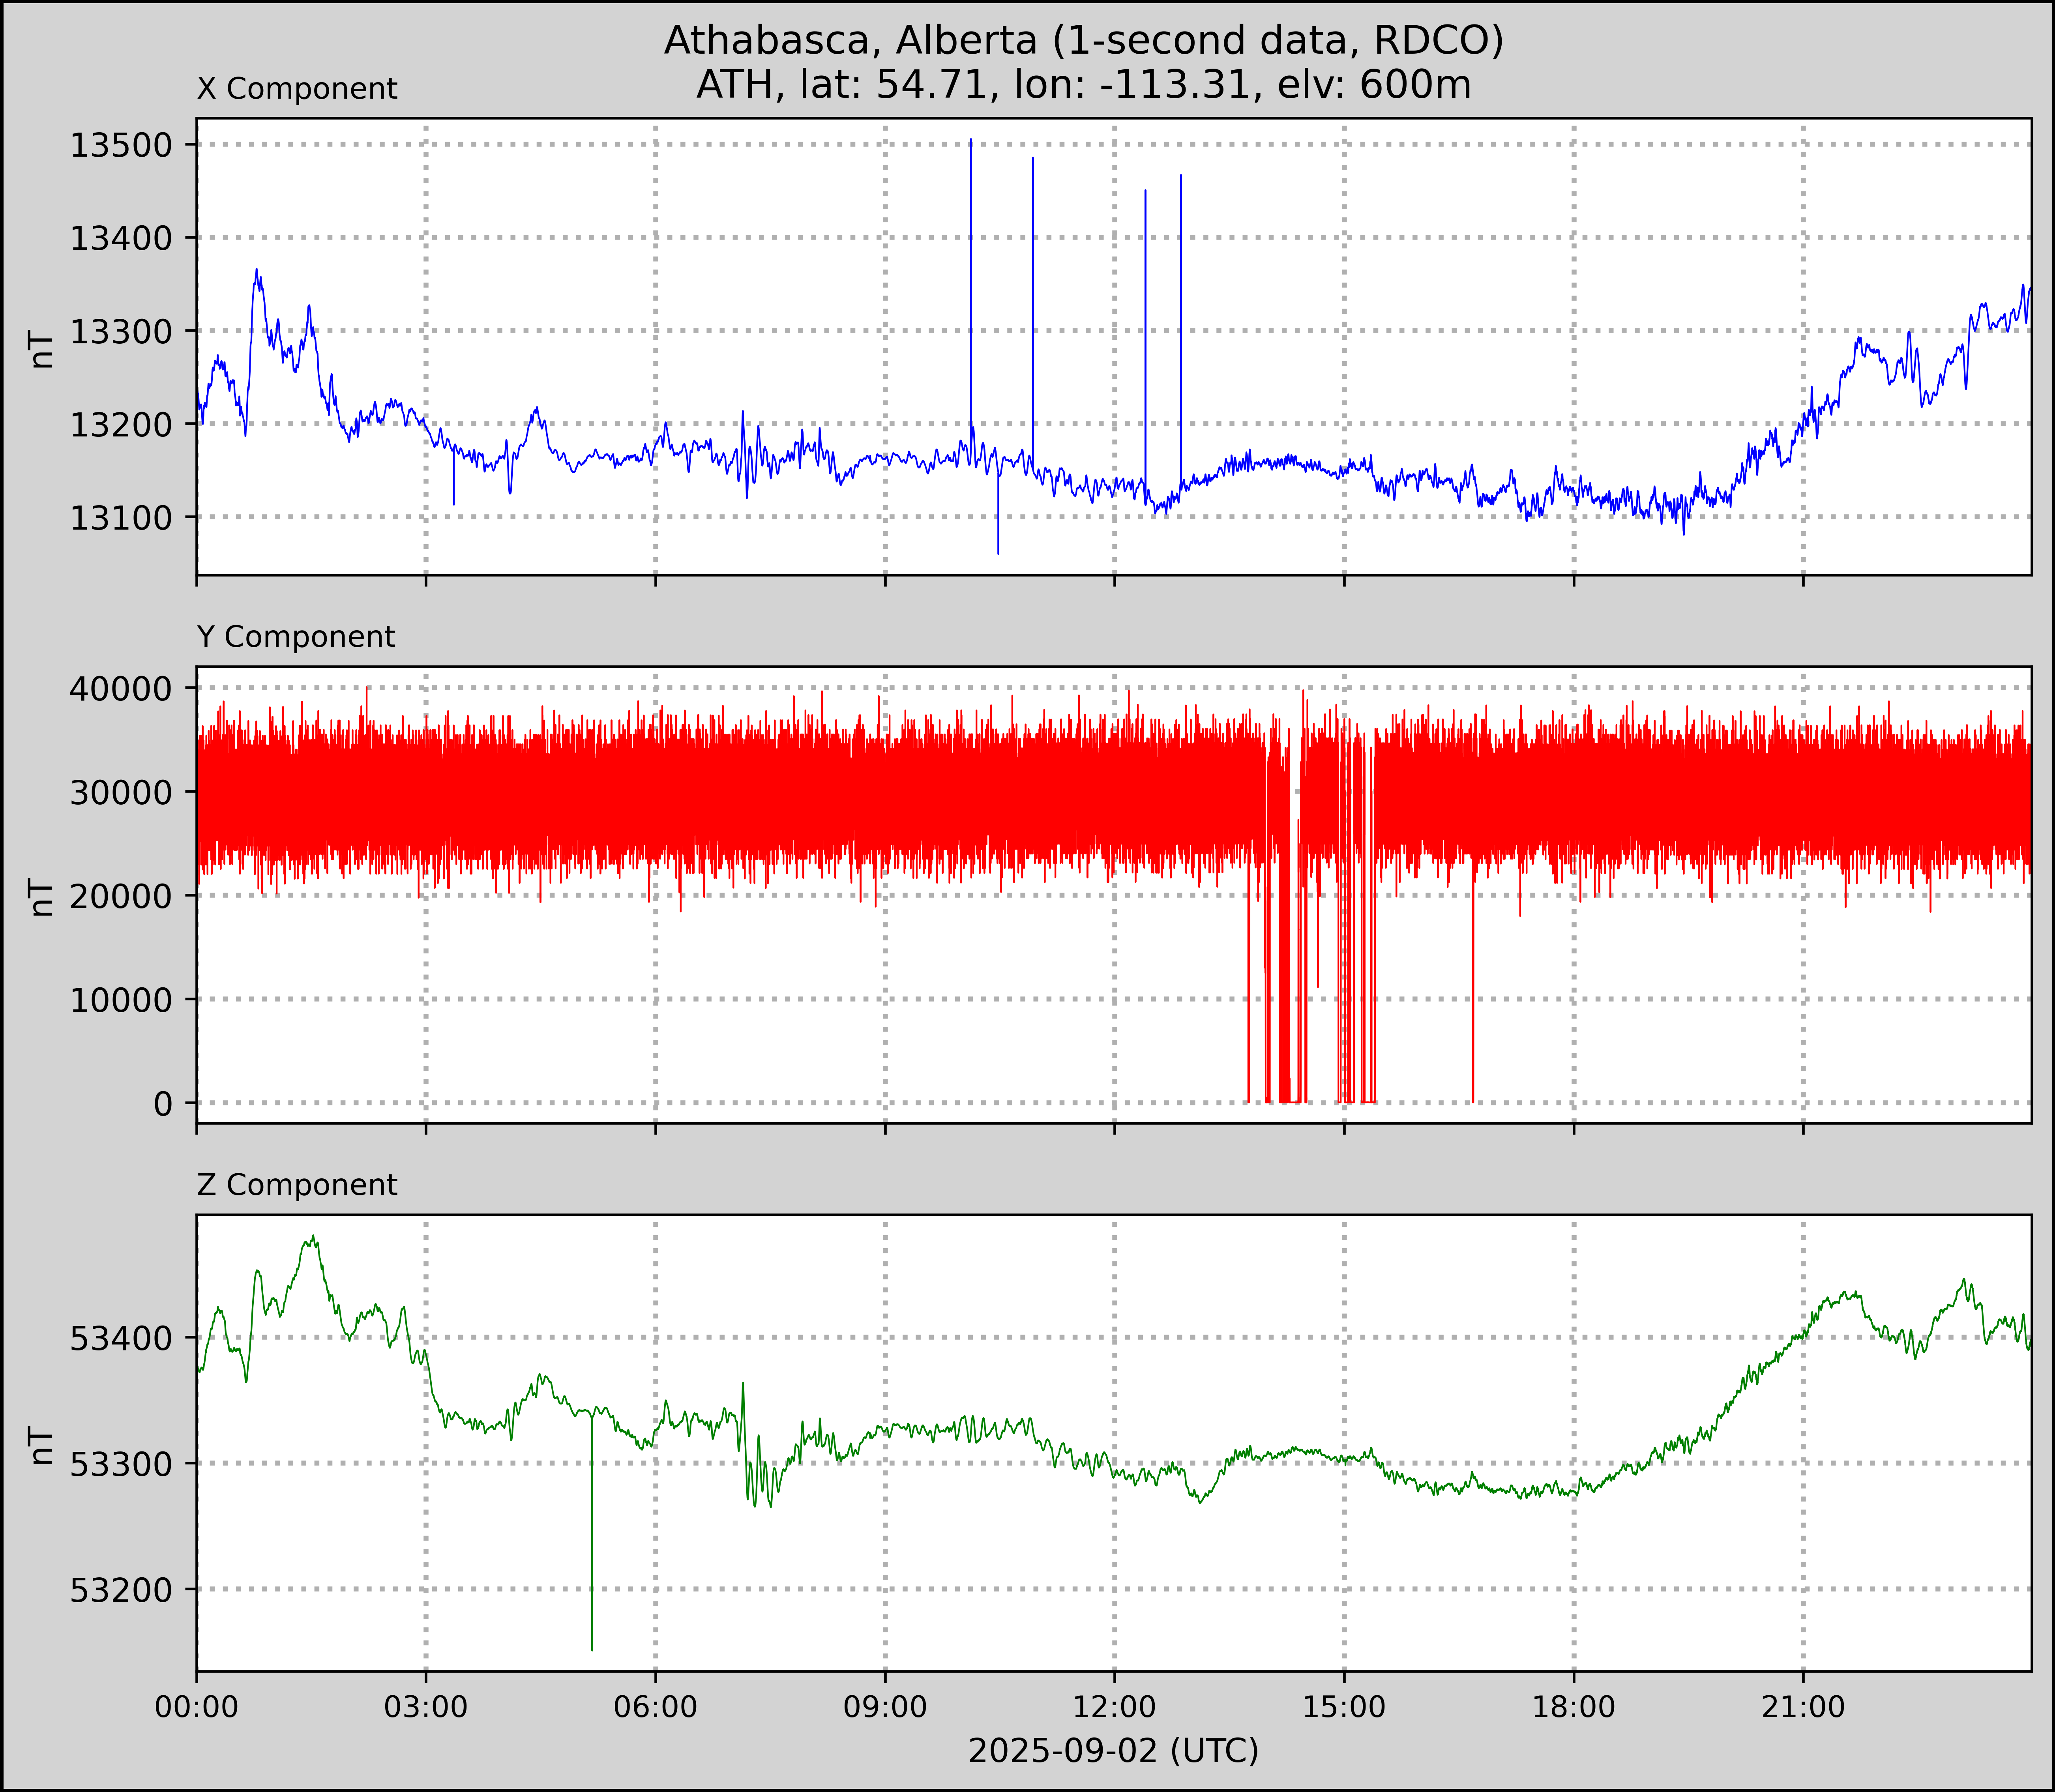Click the 'Y Component' panel label

[x=296, y=637]
